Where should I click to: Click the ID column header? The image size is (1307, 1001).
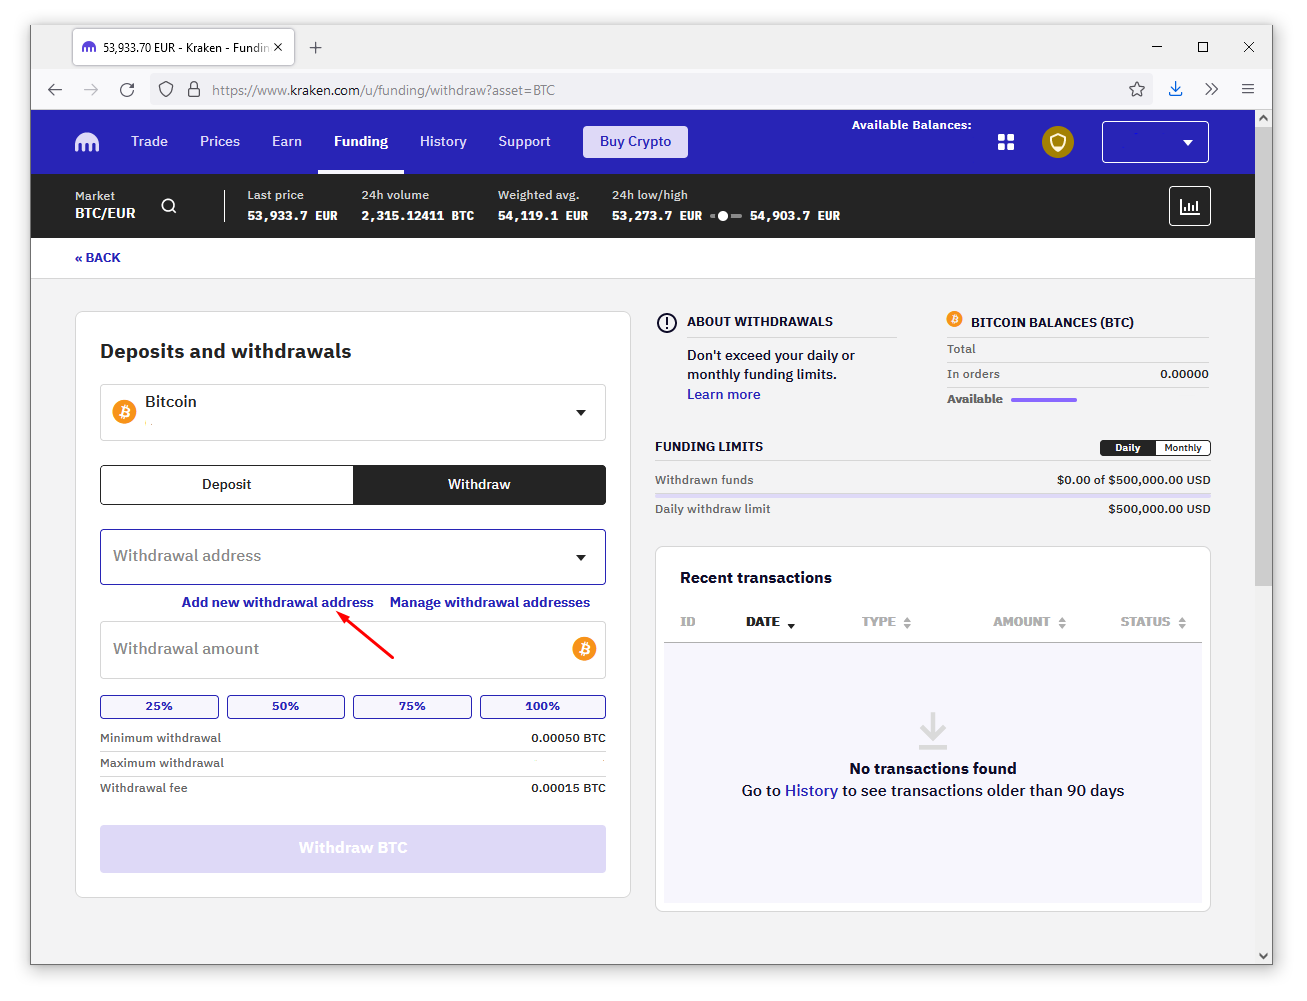688,622
